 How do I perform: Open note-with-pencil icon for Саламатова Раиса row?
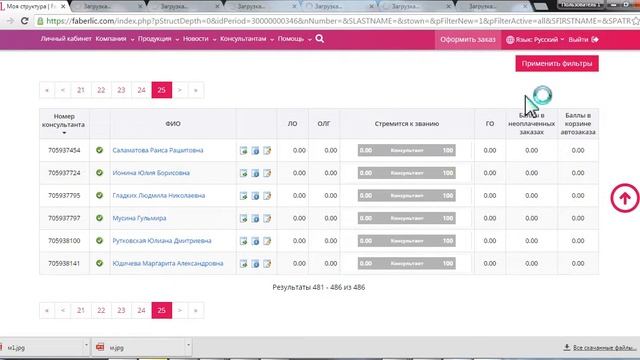click(x=267, y=151)
